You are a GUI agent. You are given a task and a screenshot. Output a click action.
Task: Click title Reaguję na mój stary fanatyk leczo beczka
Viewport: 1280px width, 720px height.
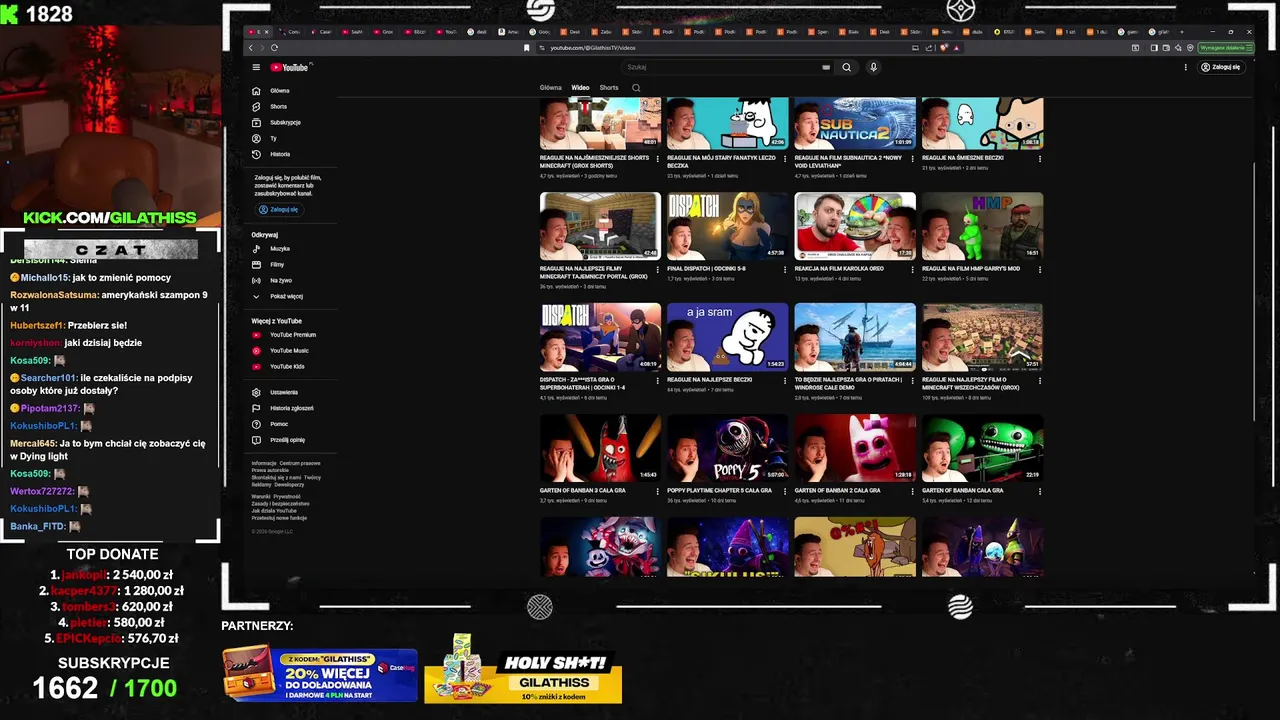[x=721, y=161]
